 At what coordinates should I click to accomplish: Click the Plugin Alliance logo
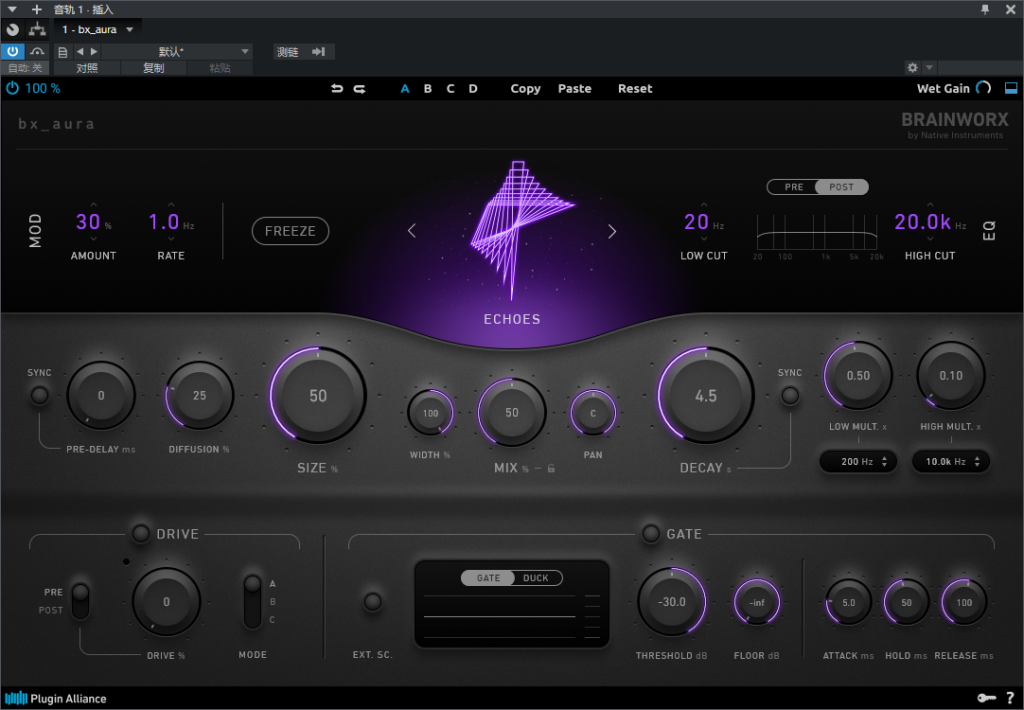pyautogui.click(x=56, y=698)
